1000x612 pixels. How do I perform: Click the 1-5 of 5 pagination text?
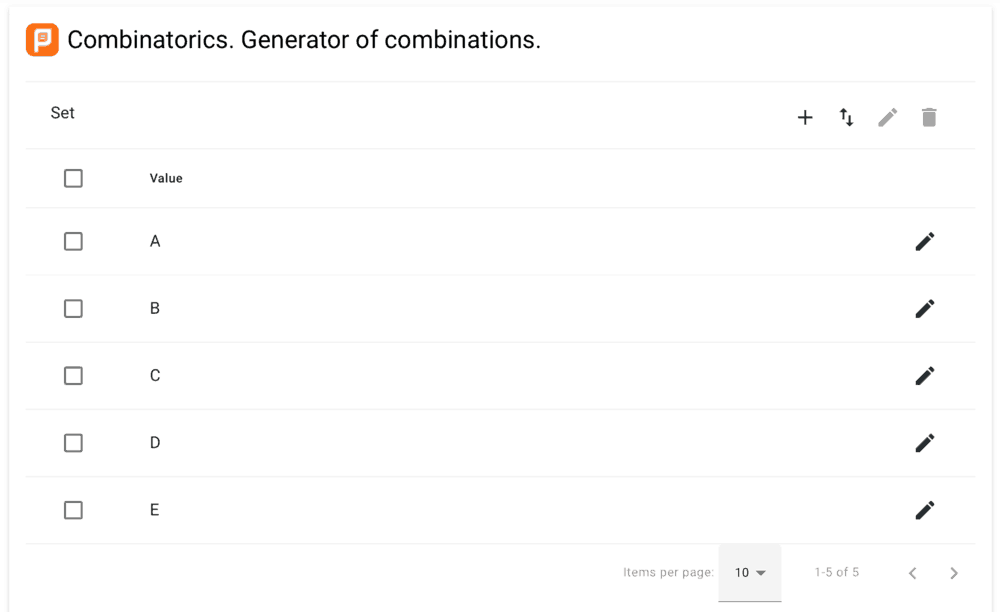836,572
